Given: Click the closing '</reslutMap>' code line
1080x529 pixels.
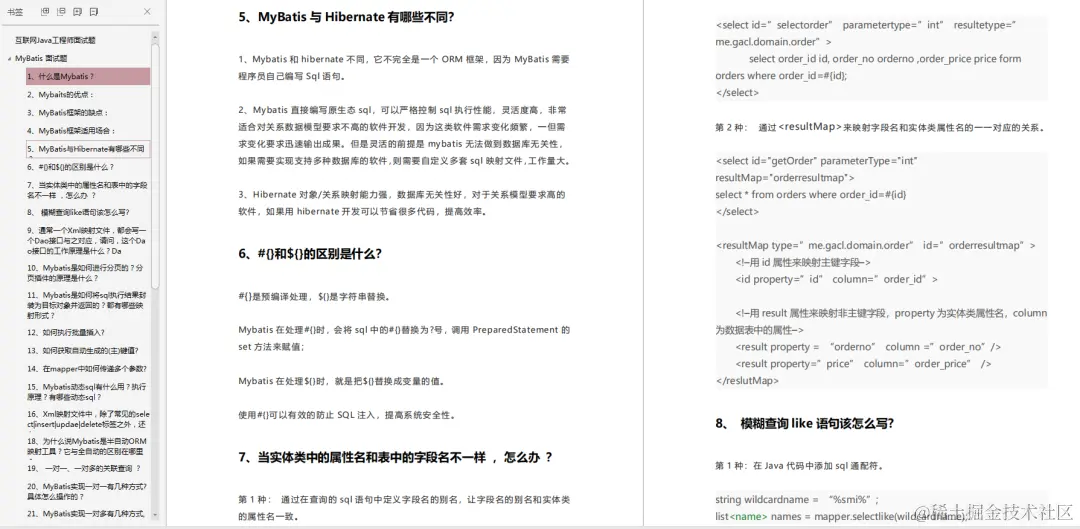Looking at the screenshot, I should tap(747, 380).
